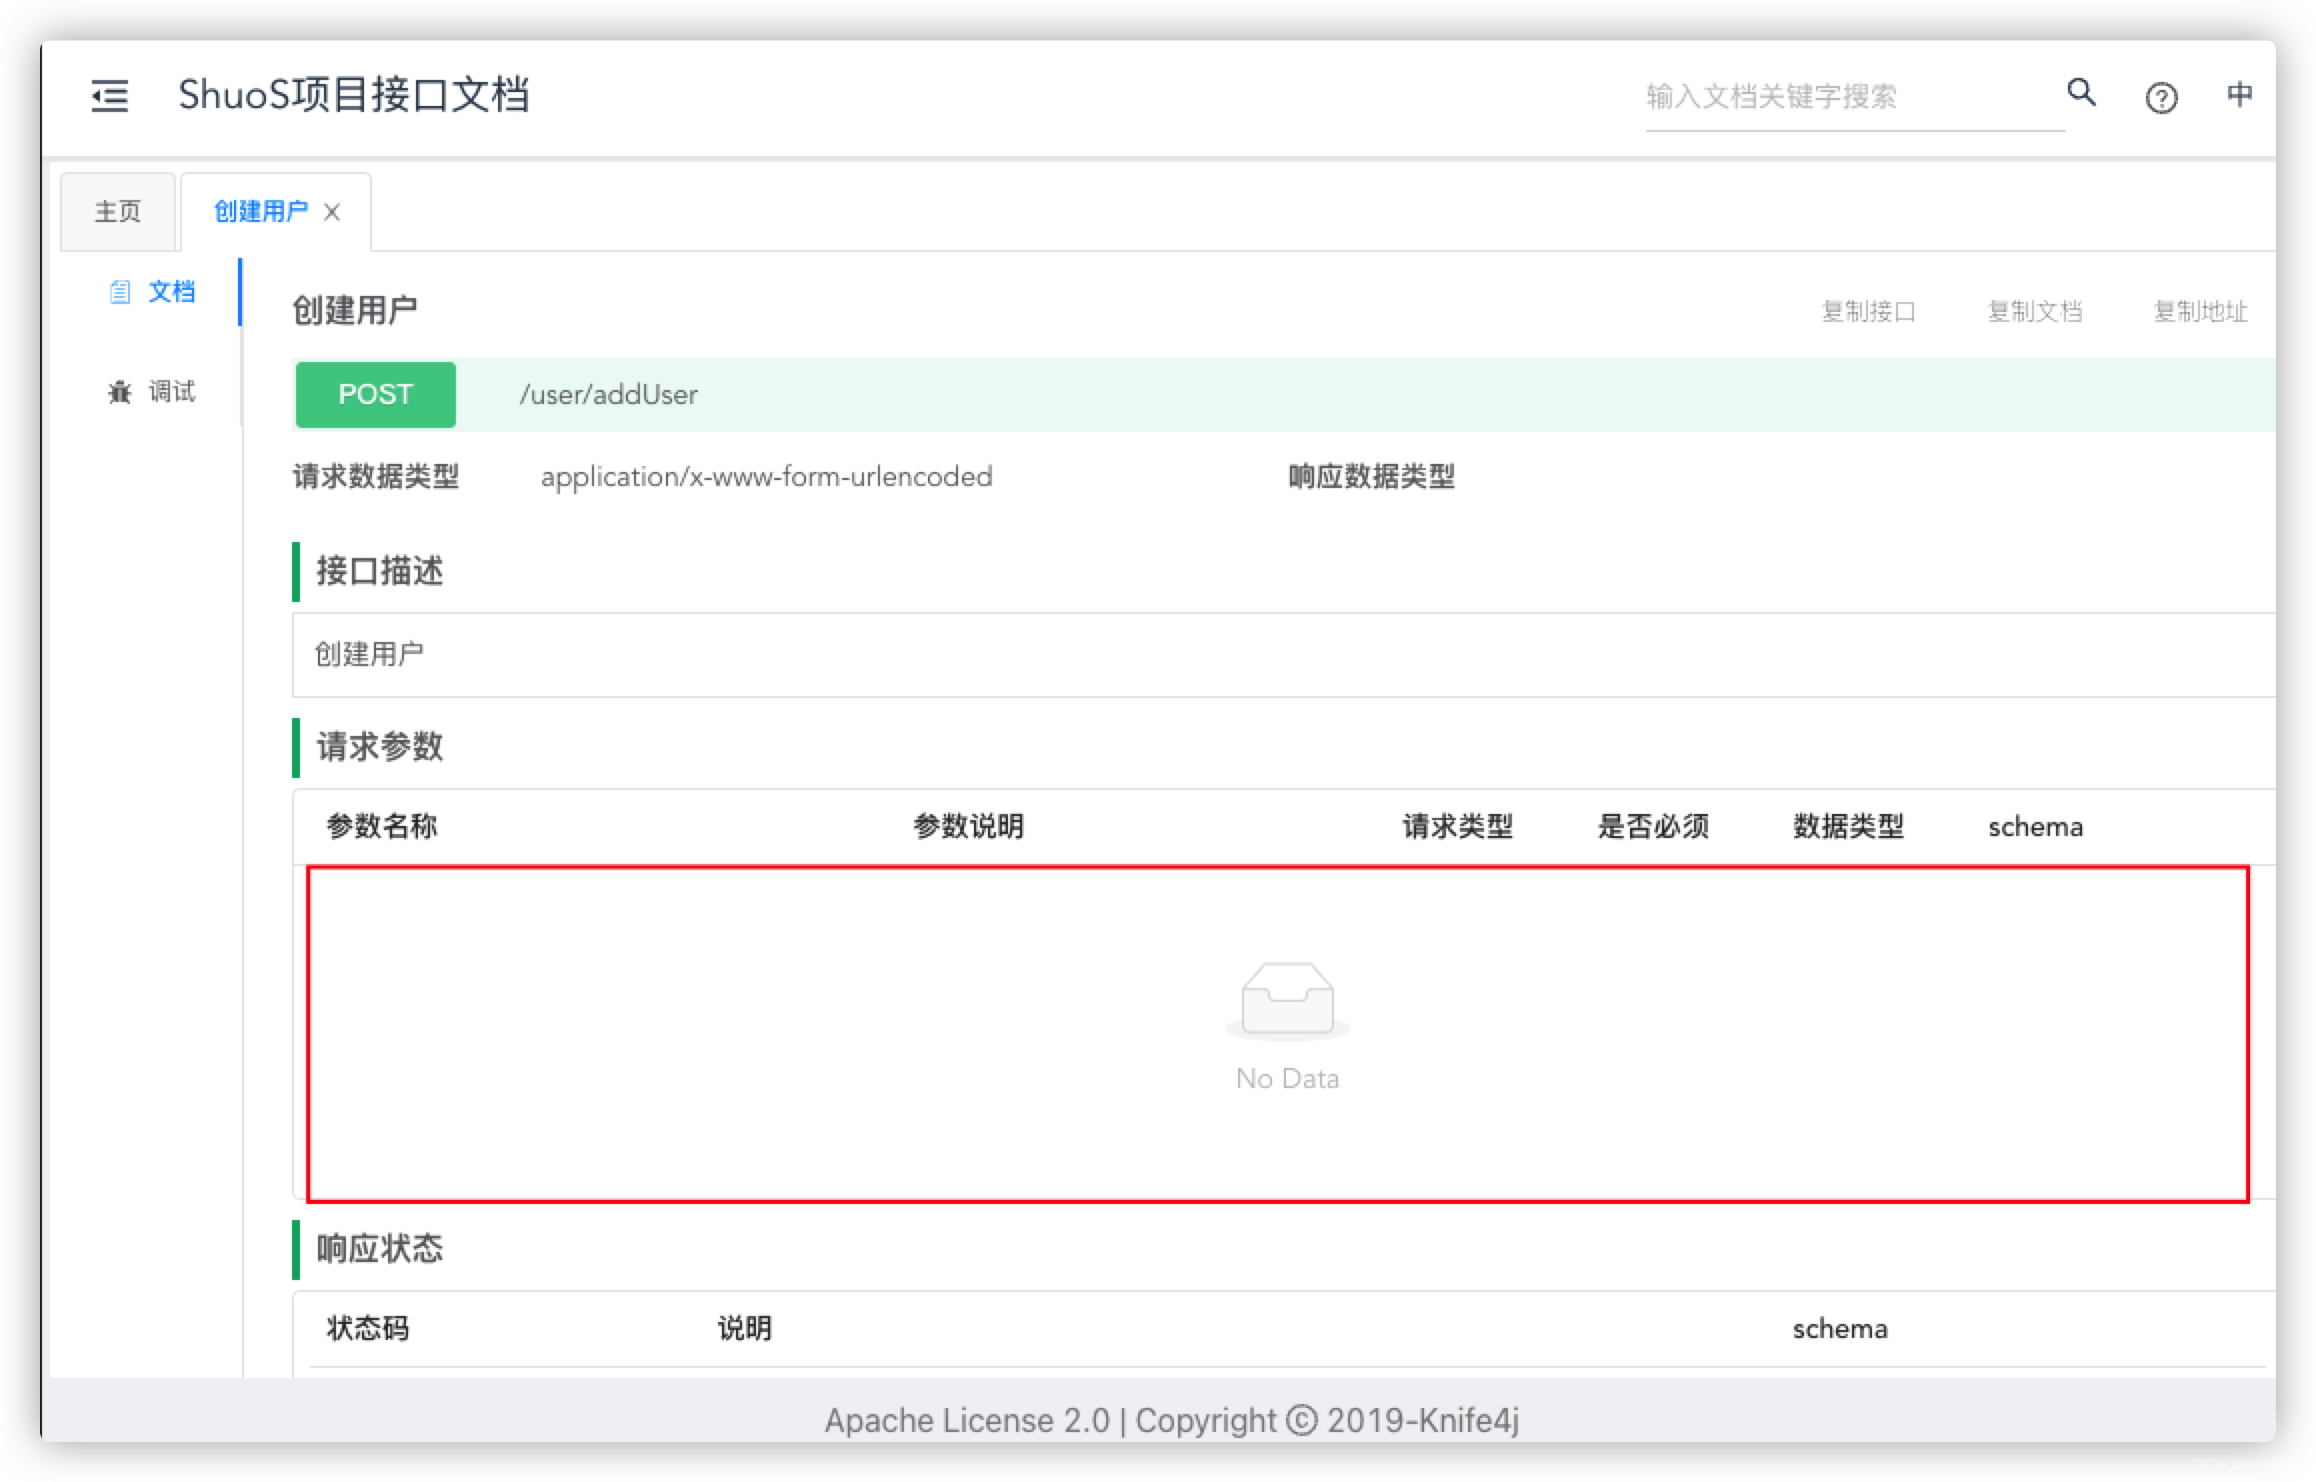Open the 文档 side tab
The height and width of the screenshot is (1482, 2316).
[x=171, y=292]
